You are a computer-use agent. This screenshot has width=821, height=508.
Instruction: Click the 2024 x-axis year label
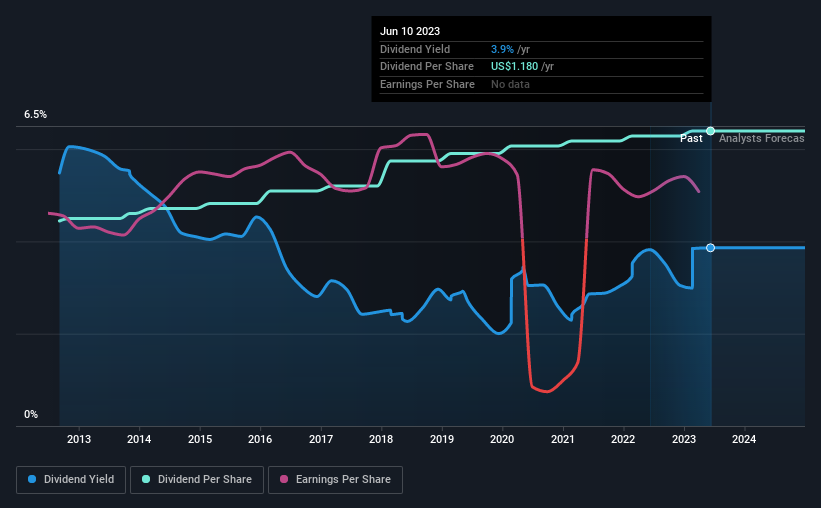pyautogui.click(x=744, y=439)
